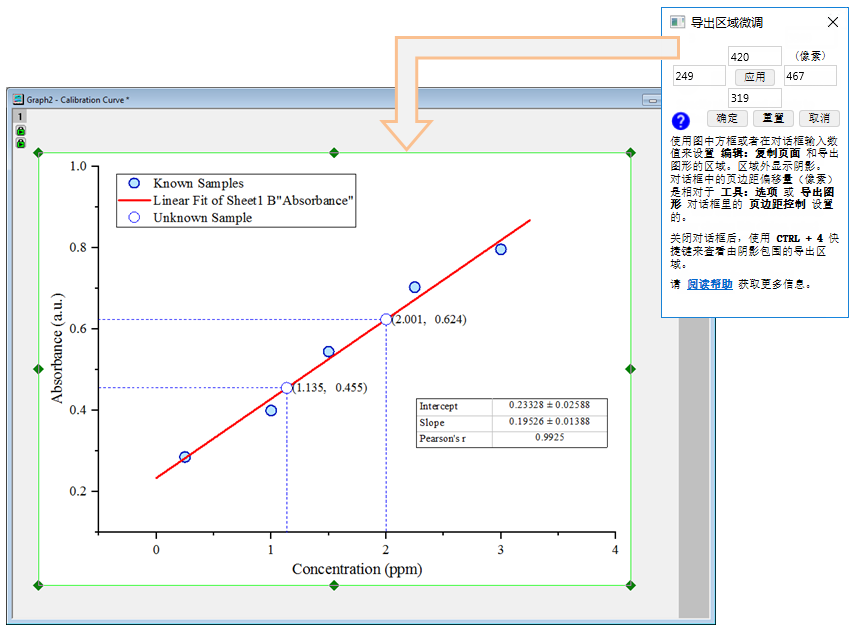The width and height of the screenshot is (858, 636).
Task: Click the Graph2 window icon in title bar
Action: click(17, 99)
